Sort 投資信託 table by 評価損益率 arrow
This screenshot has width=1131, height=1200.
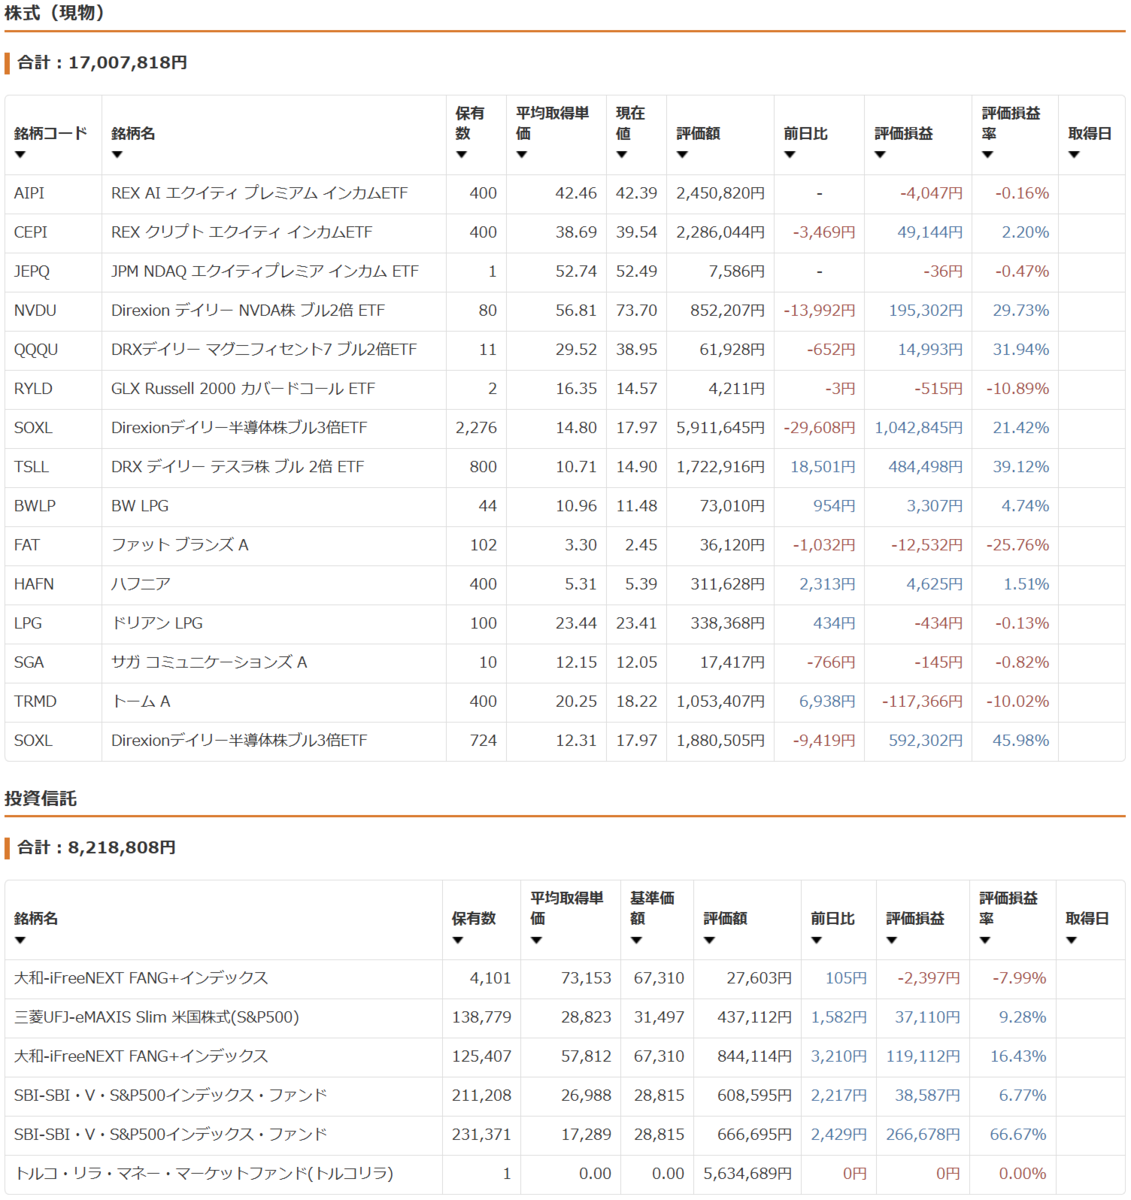tap(985, 940)
